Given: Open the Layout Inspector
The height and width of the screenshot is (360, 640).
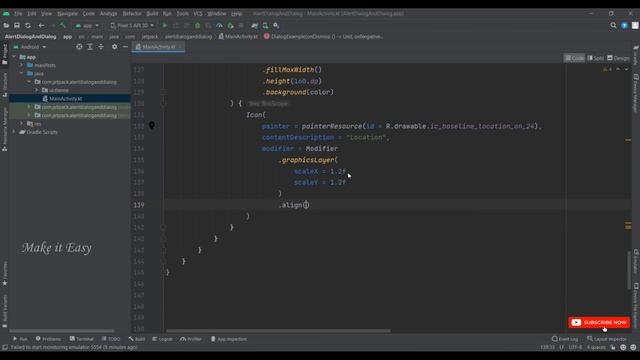Looking at the screenshot, I should (x=607, y=339).
